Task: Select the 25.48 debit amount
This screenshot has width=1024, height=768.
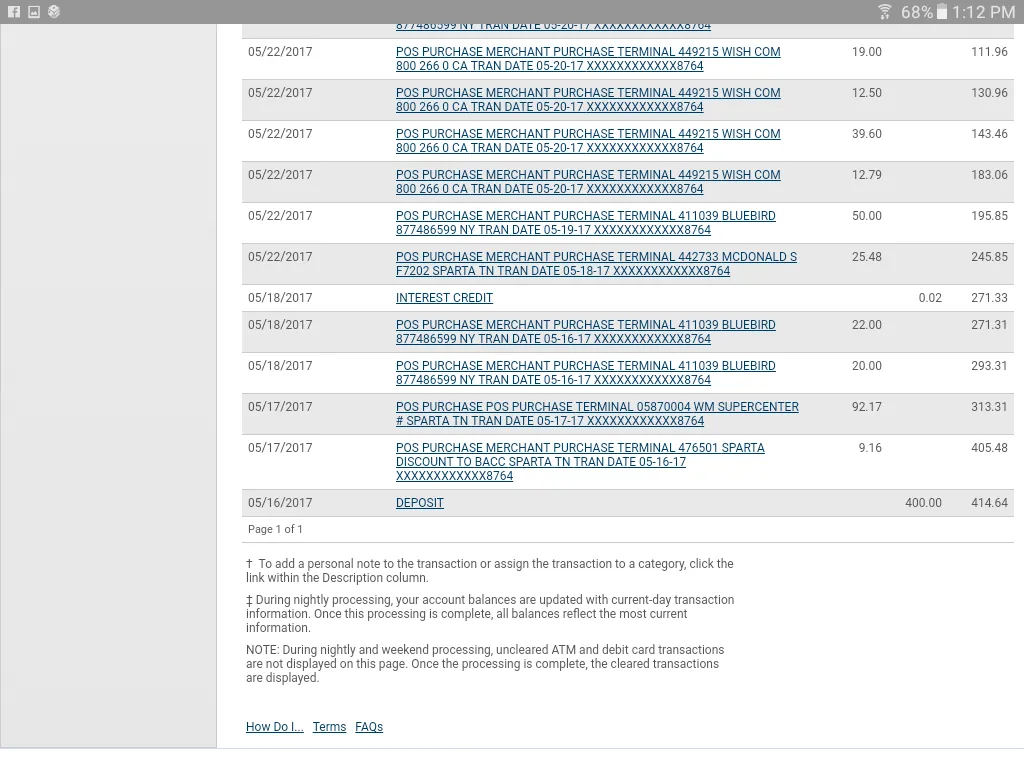Action: [867, 257]
